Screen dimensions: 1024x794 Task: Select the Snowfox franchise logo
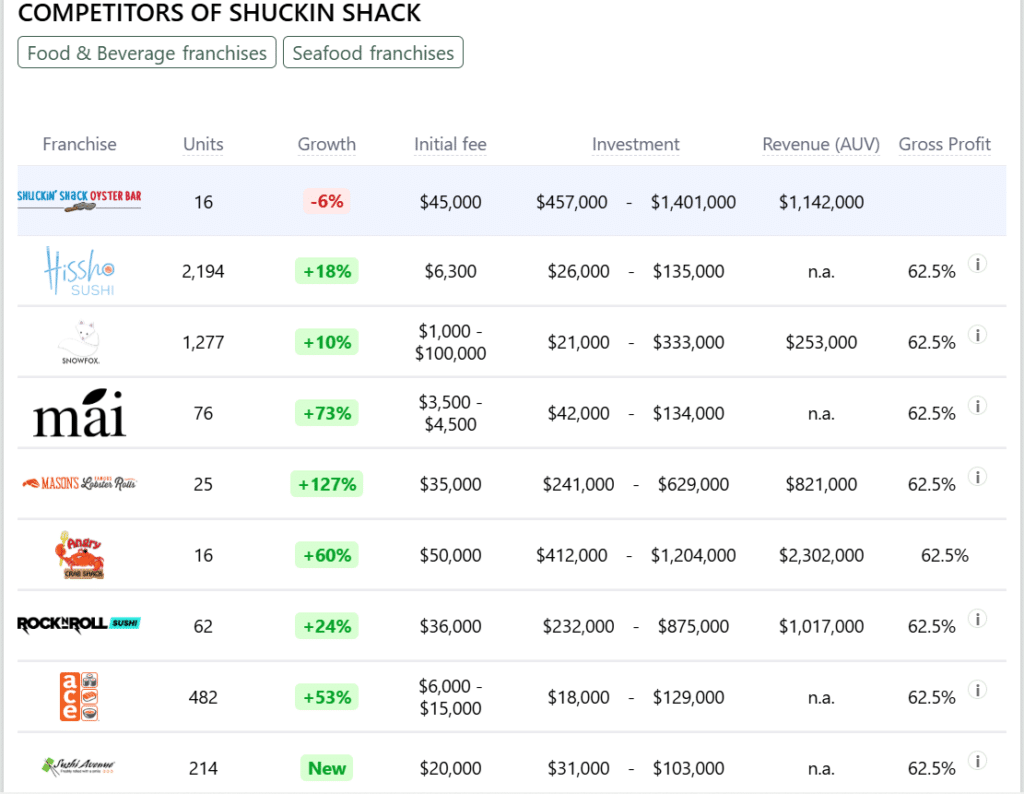80,342
